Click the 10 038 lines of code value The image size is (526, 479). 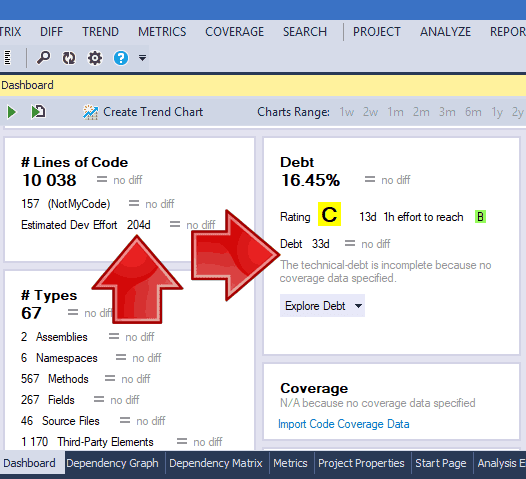coord(49,180)
